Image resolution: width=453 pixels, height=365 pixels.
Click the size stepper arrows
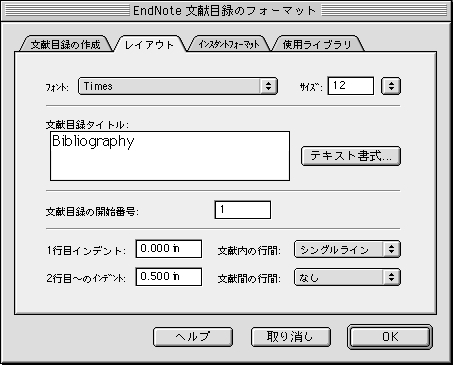pos(391,86)
